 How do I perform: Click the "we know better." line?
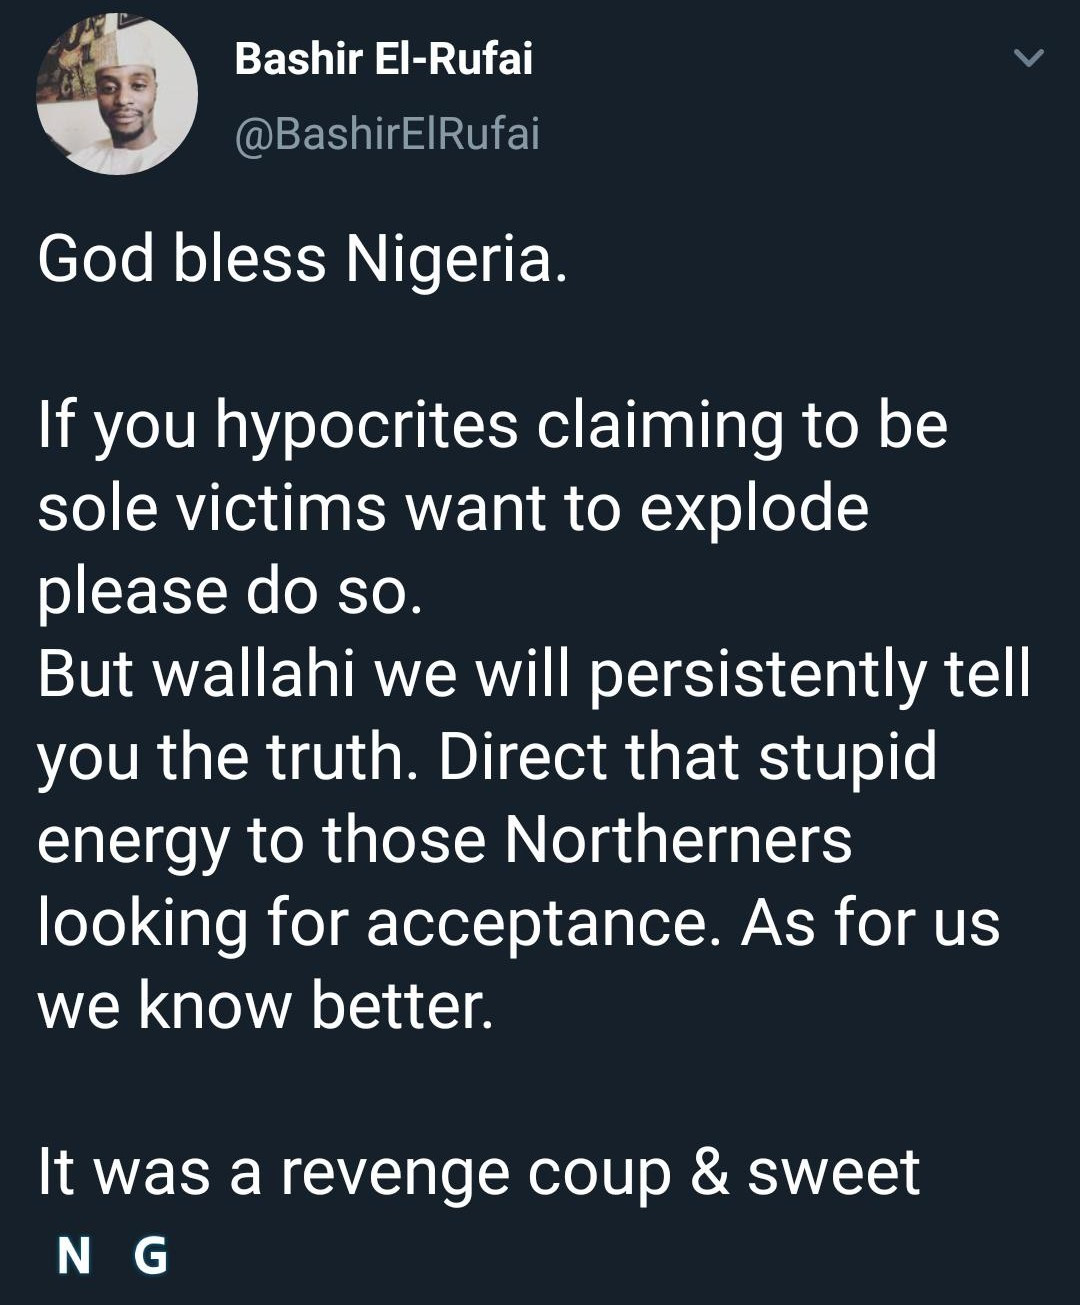pyautogui.click(x=265, y=1005)
